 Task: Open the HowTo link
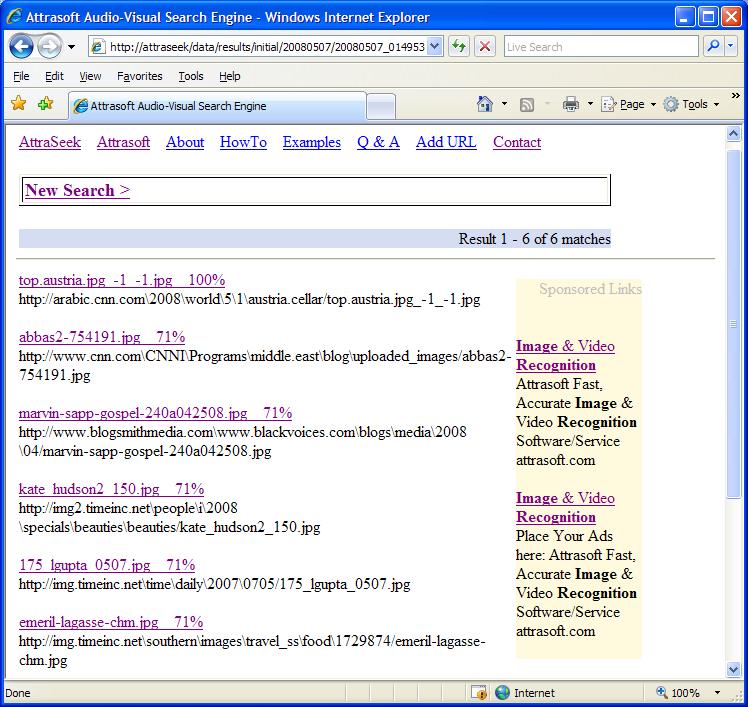(x=243, y=142)
